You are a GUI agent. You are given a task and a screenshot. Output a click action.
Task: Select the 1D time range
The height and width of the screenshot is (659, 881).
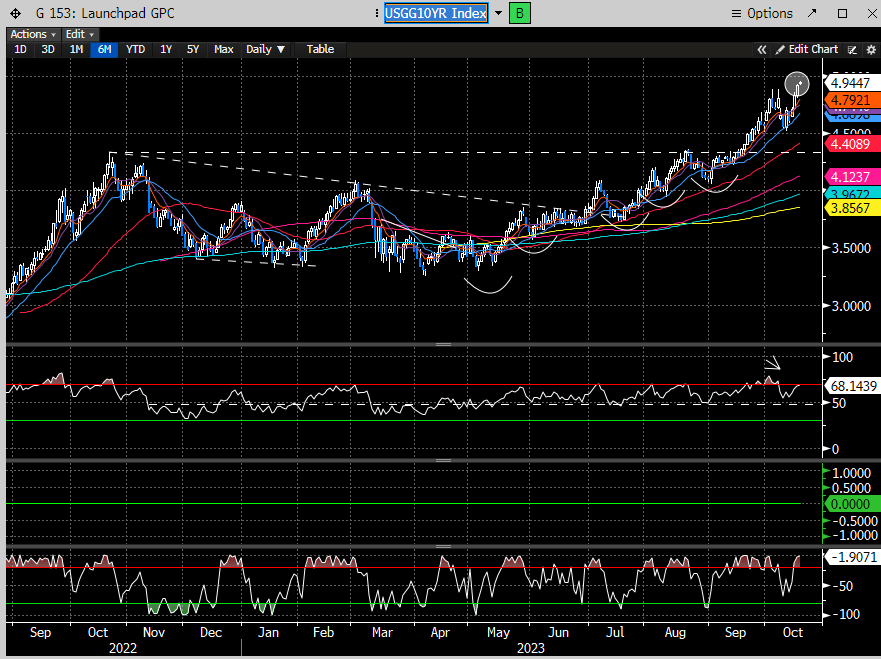[x=20, y=49]
